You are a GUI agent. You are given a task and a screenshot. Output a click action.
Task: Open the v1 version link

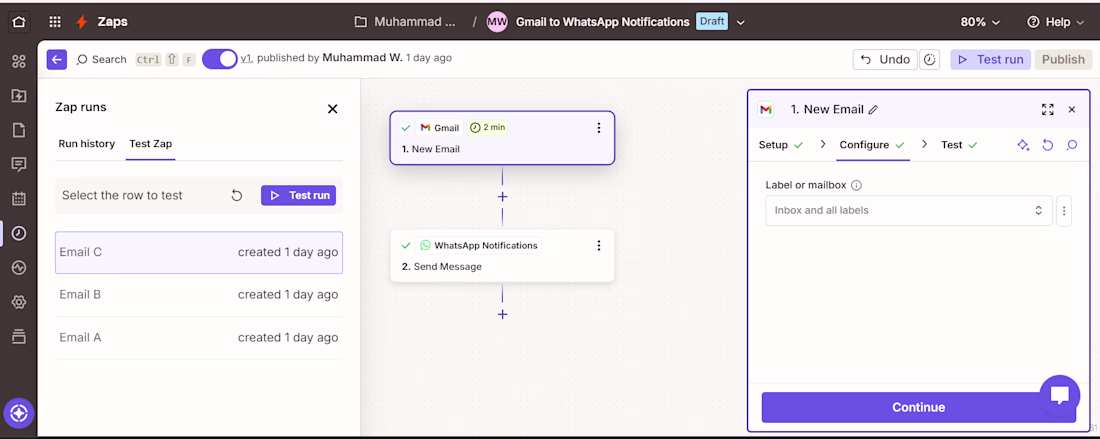pyautogui.click(x=246, y=58)
